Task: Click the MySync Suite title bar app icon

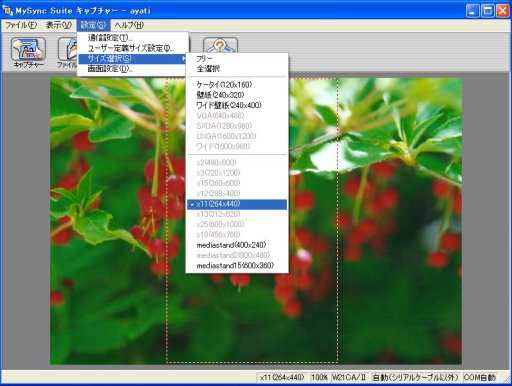Action: 7,10
